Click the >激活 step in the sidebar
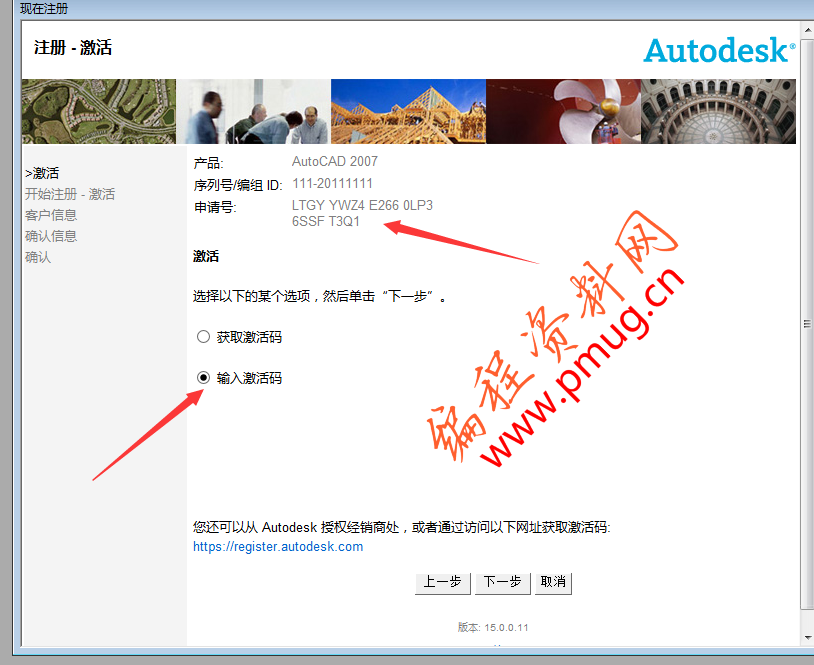814x665 pixels. 42,173
